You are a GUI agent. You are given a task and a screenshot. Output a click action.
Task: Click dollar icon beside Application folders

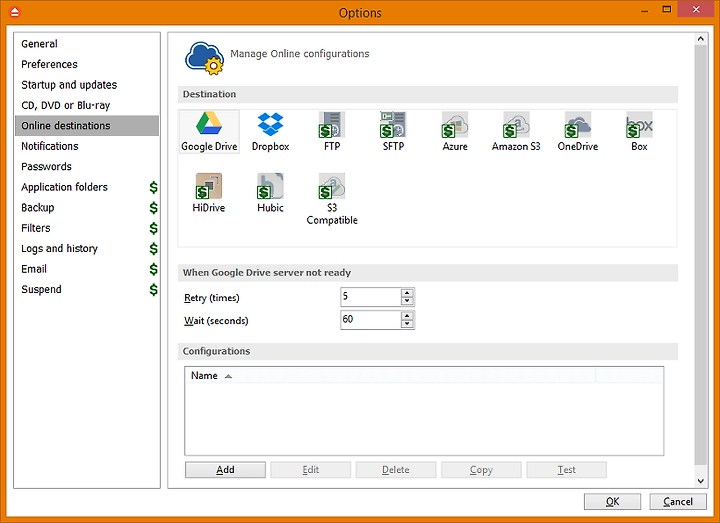(153, 187)
